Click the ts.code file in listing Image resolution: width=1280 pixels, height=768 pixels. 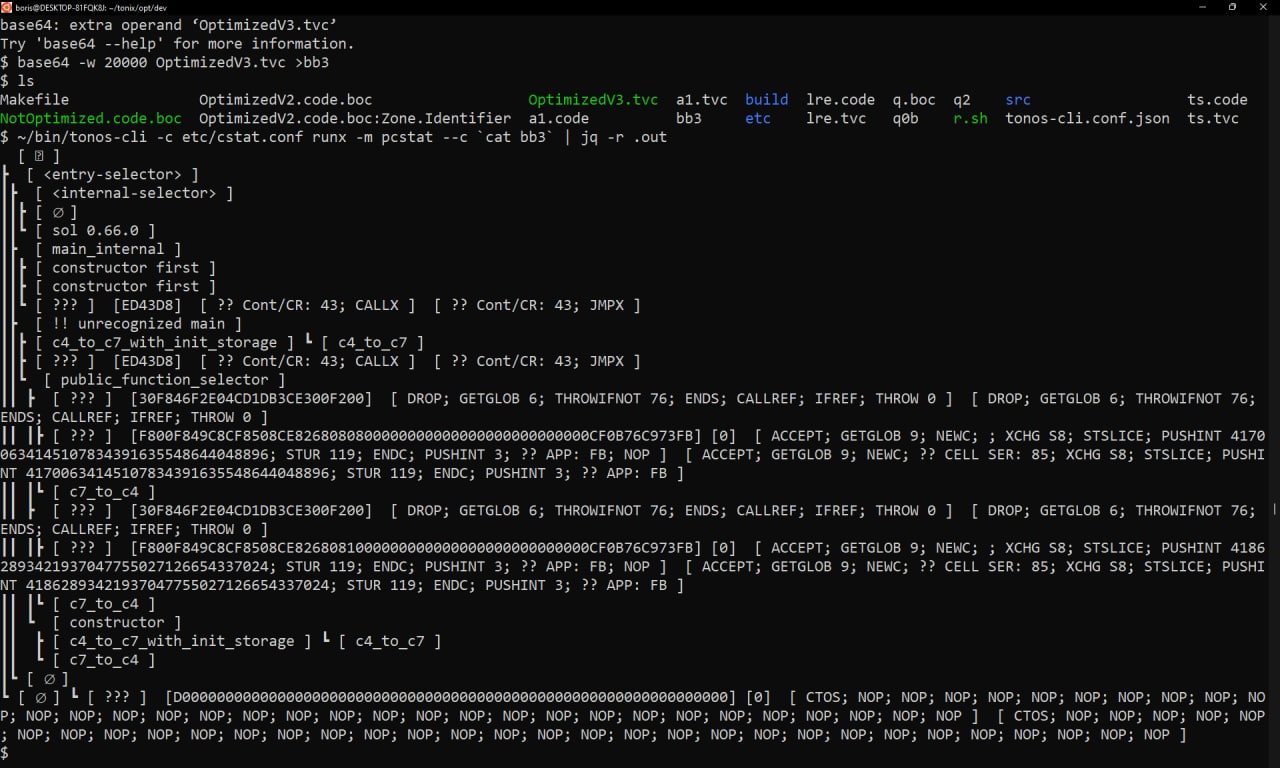click(1217, 100)
